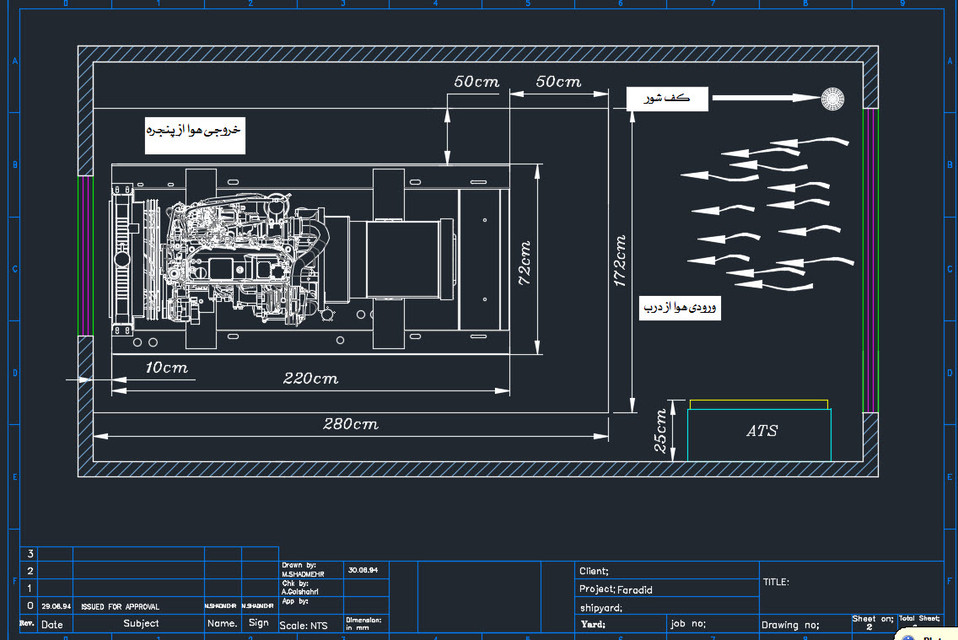958x640 pixels.
Task: Click the floor drain circle symbol
Action: coord(833,98)
